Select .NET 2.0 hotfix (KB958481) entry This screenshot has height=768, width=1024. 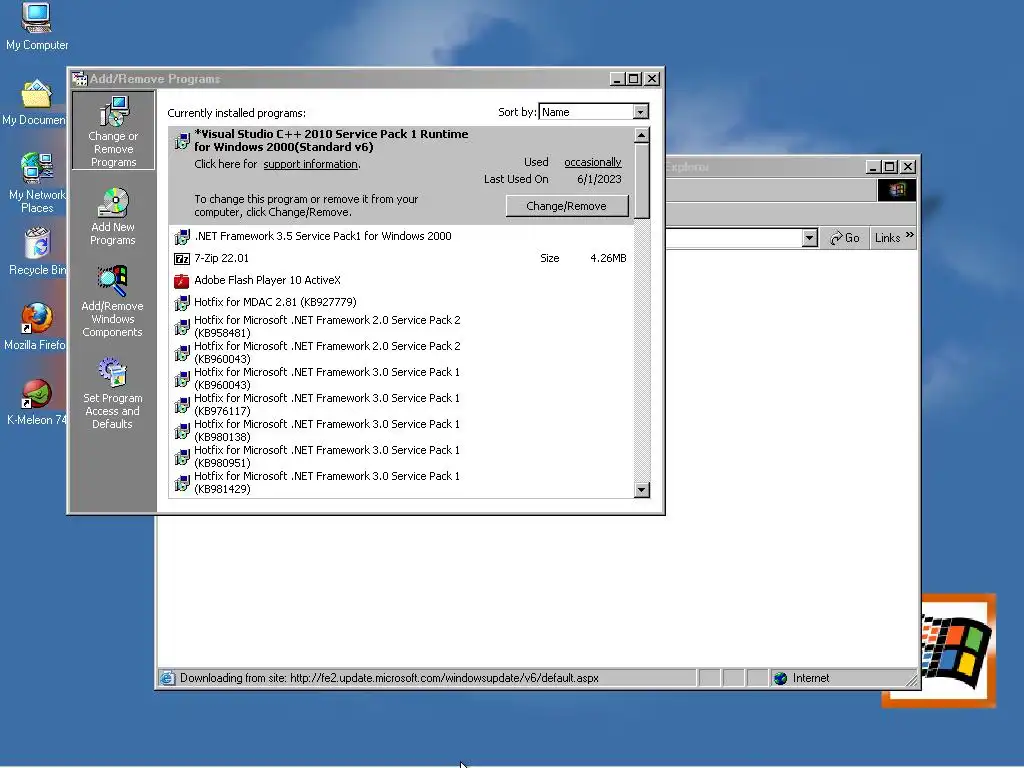tap(401, 327)
